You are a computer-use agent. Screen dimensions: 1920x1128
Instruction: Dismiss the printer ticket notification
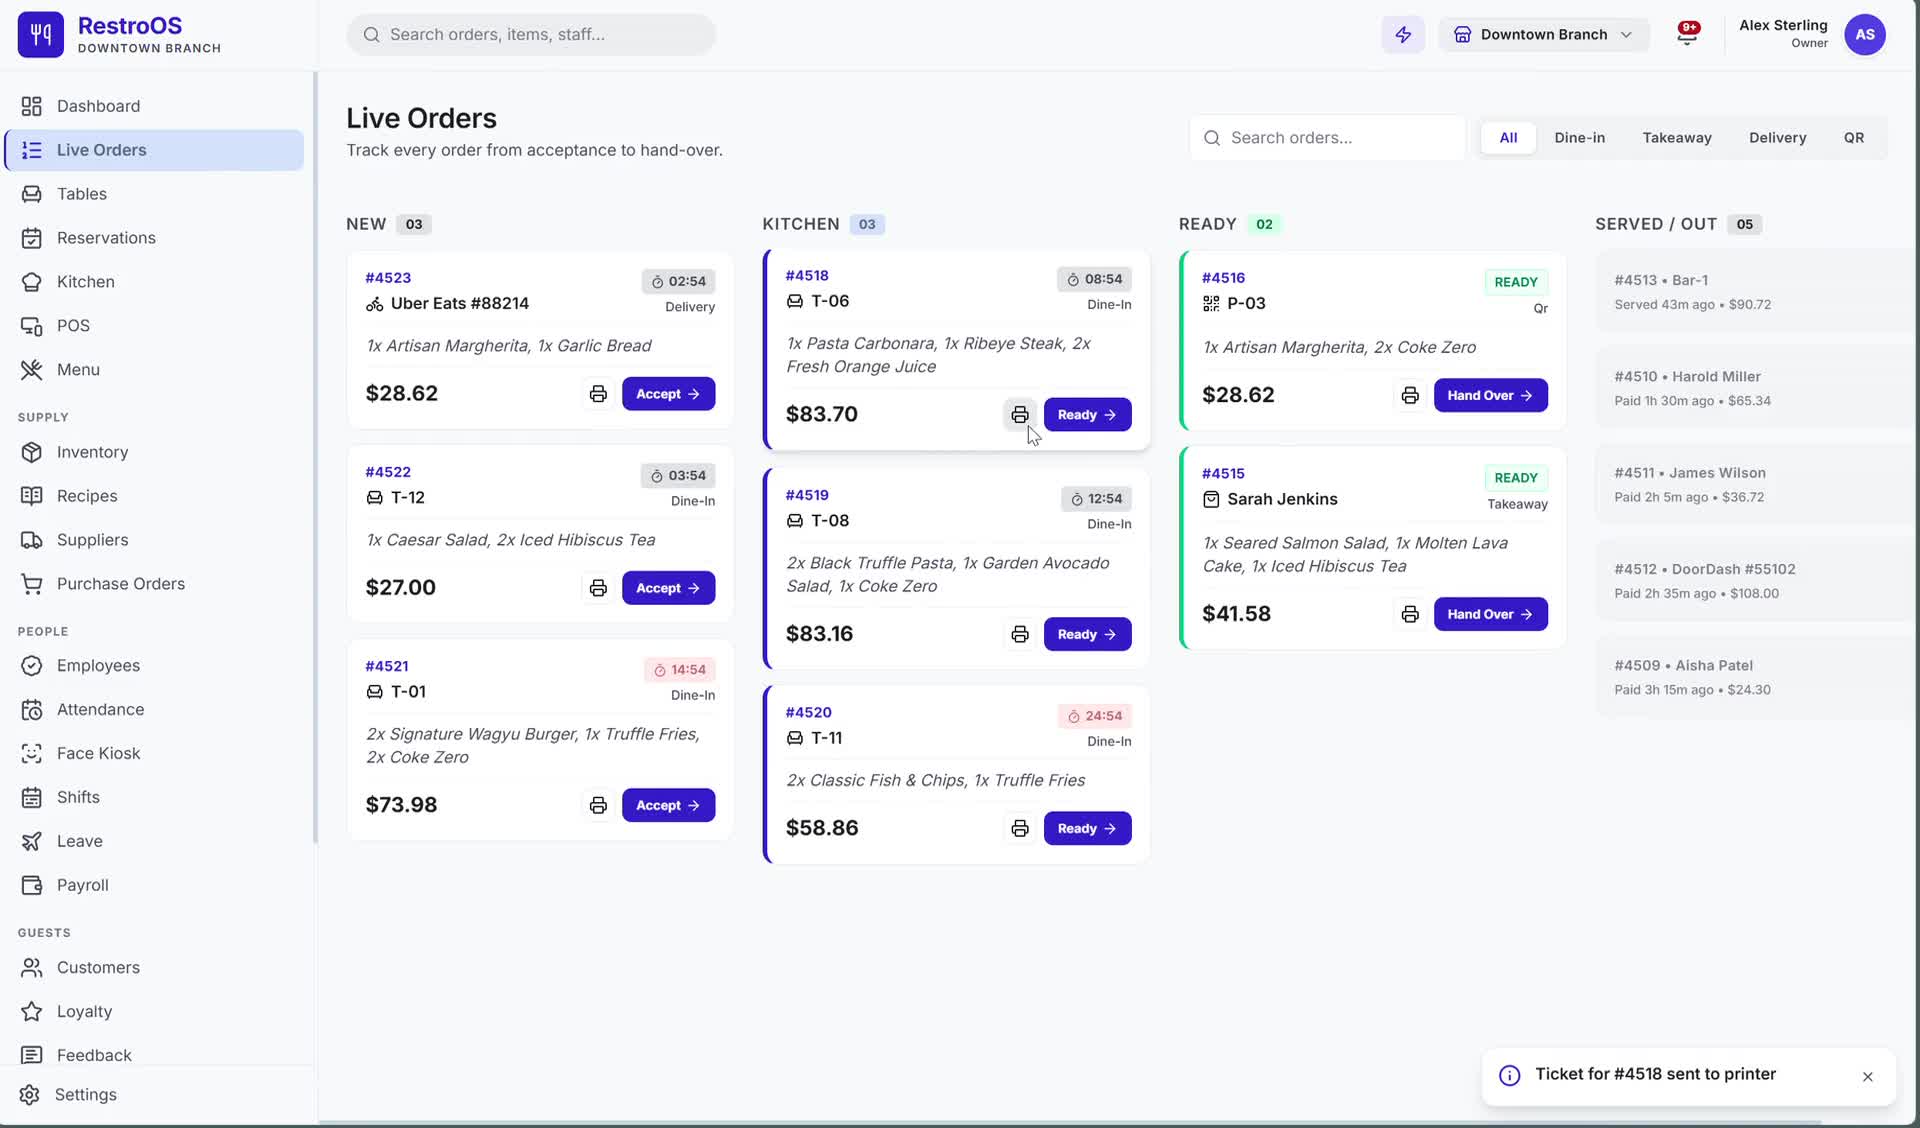[x=1867, y=1077]
